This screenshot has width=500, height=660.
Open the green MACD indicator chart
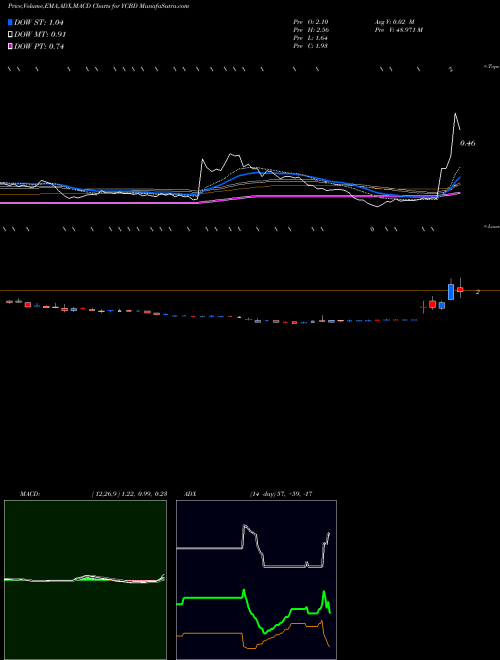pos(85,580)
